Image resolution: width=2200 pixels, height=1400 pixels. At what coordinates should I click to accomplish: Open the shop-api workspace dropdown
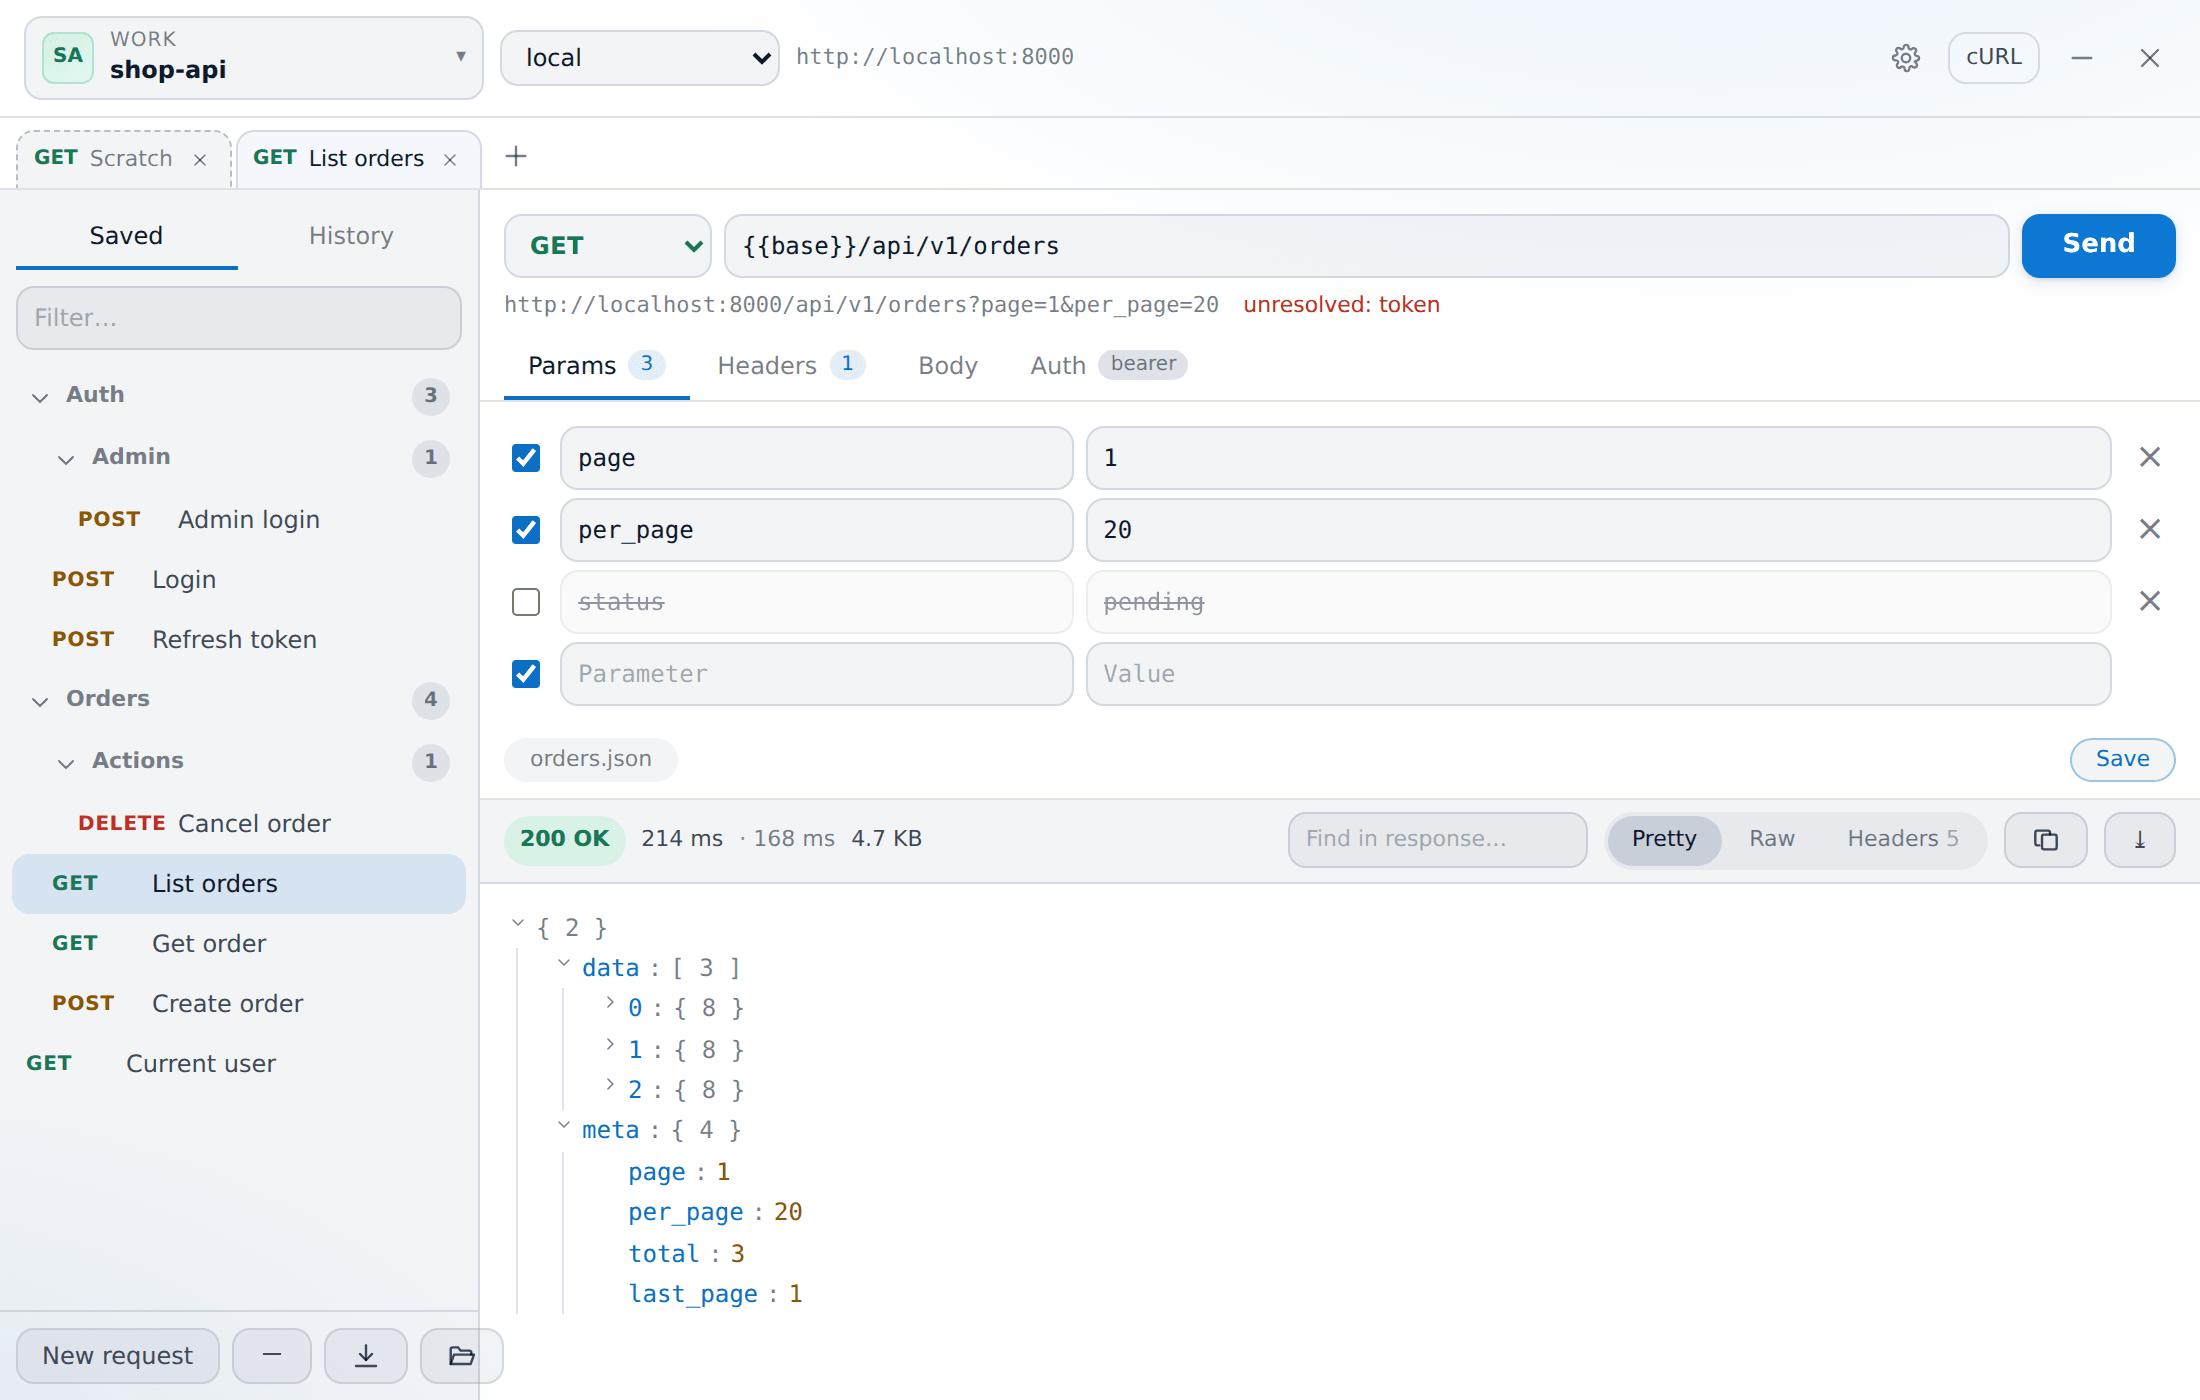pos(254,58)
